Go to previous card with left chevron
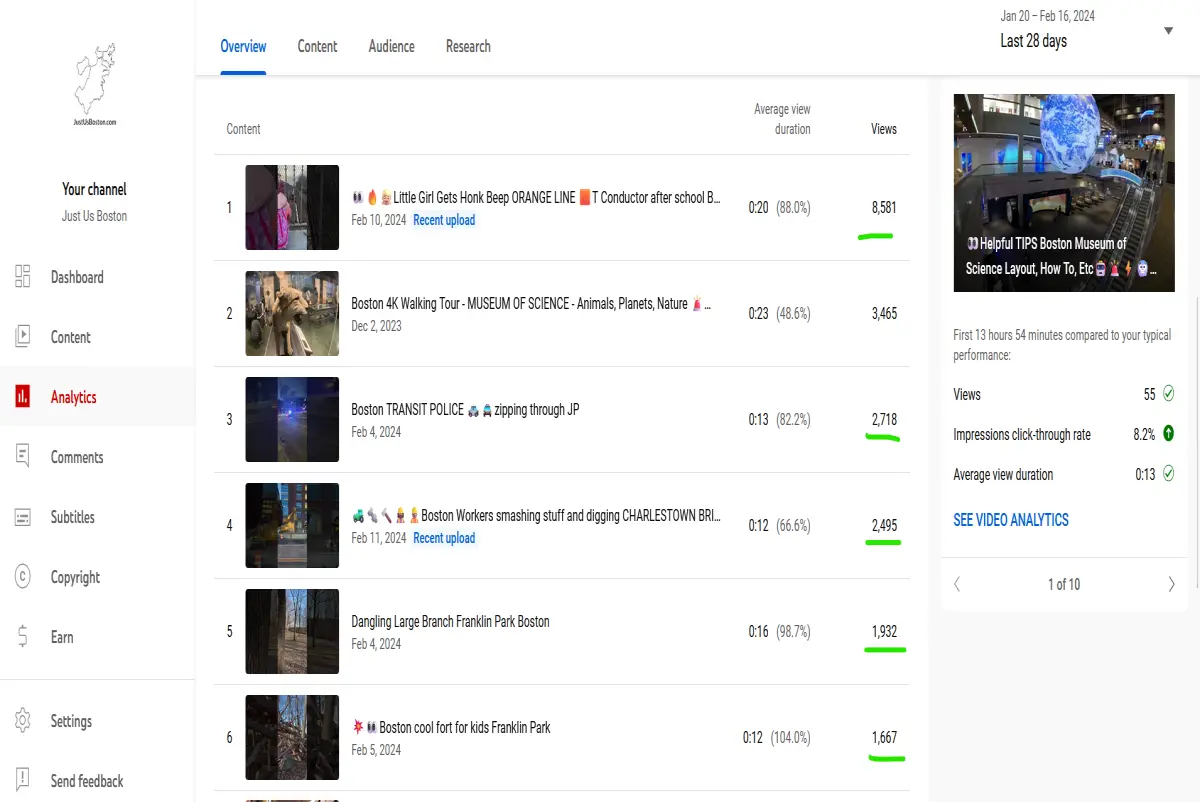1200x802 pixels. tap(957, 584)
